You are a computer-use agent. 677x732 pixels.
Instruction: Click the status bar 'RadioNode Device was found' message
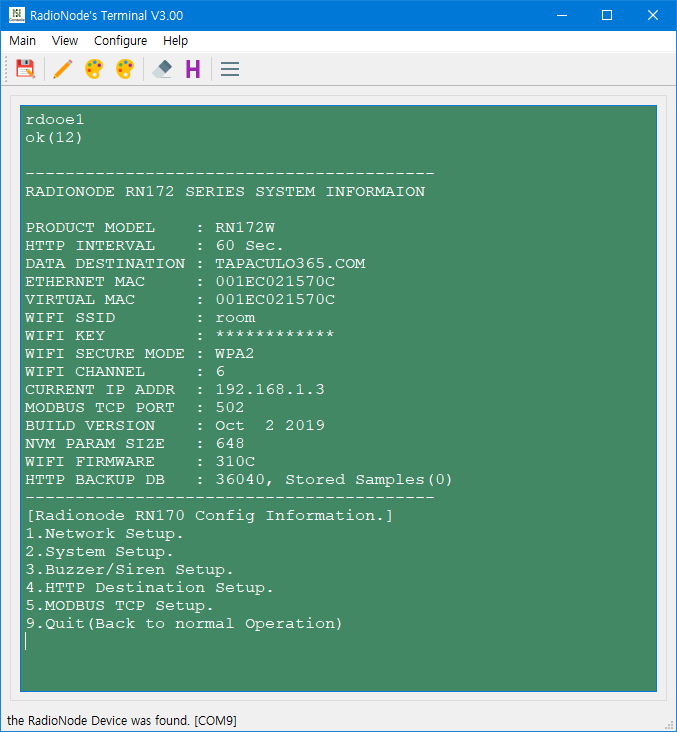point(121,721)
